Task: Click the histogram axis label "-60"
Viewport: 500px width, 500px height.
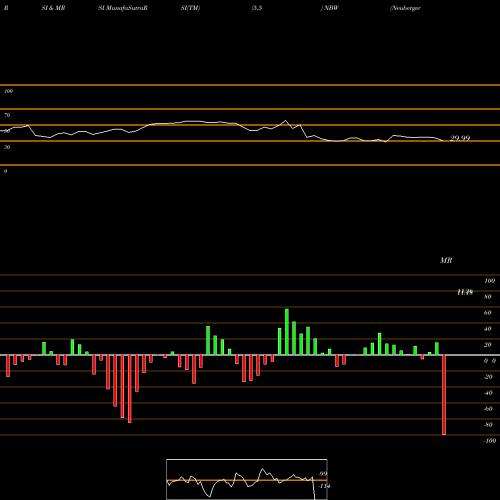Action: tap(488, 409)
